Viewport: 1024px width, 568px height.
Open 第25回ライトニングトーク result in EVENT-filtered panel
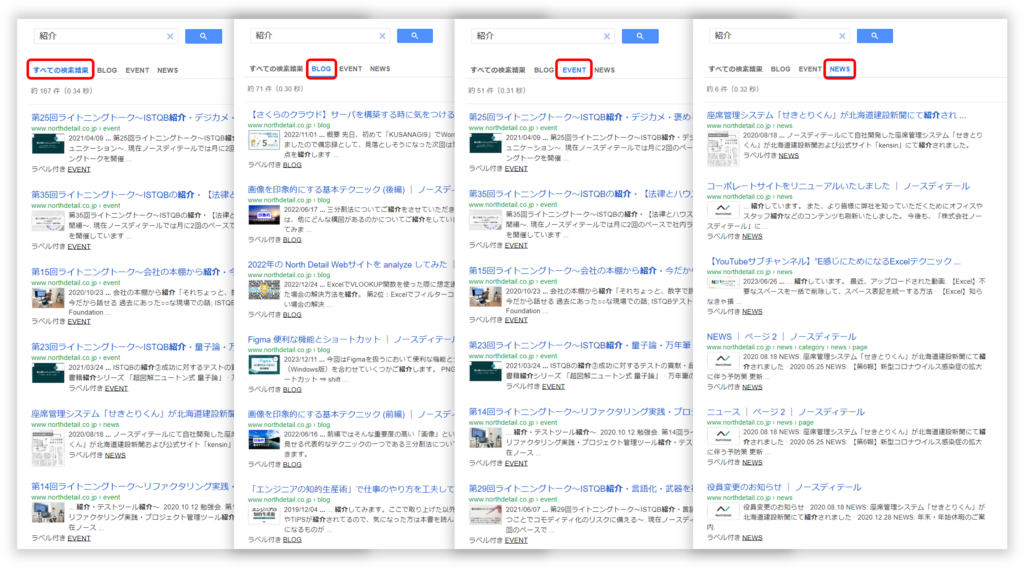click(x=580, y=117)
